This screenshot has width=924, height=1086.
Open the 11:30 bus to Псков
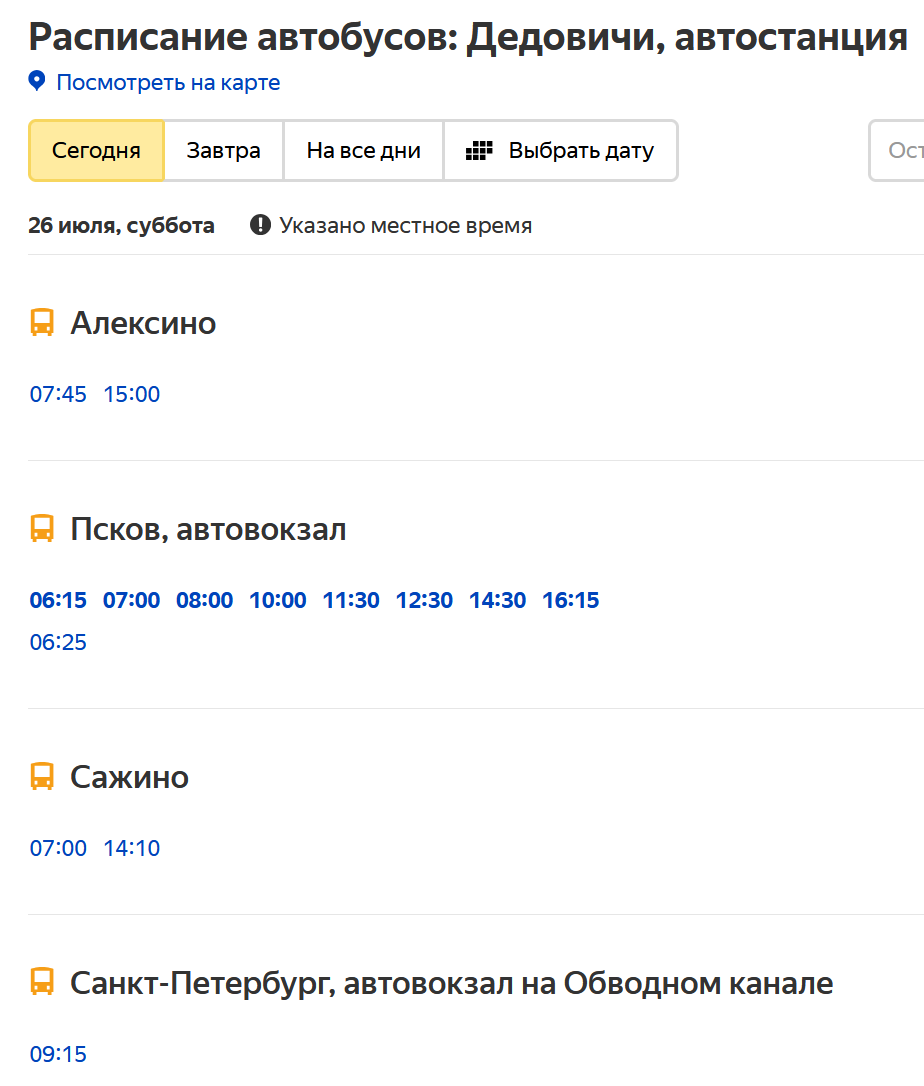coord(351,600)
